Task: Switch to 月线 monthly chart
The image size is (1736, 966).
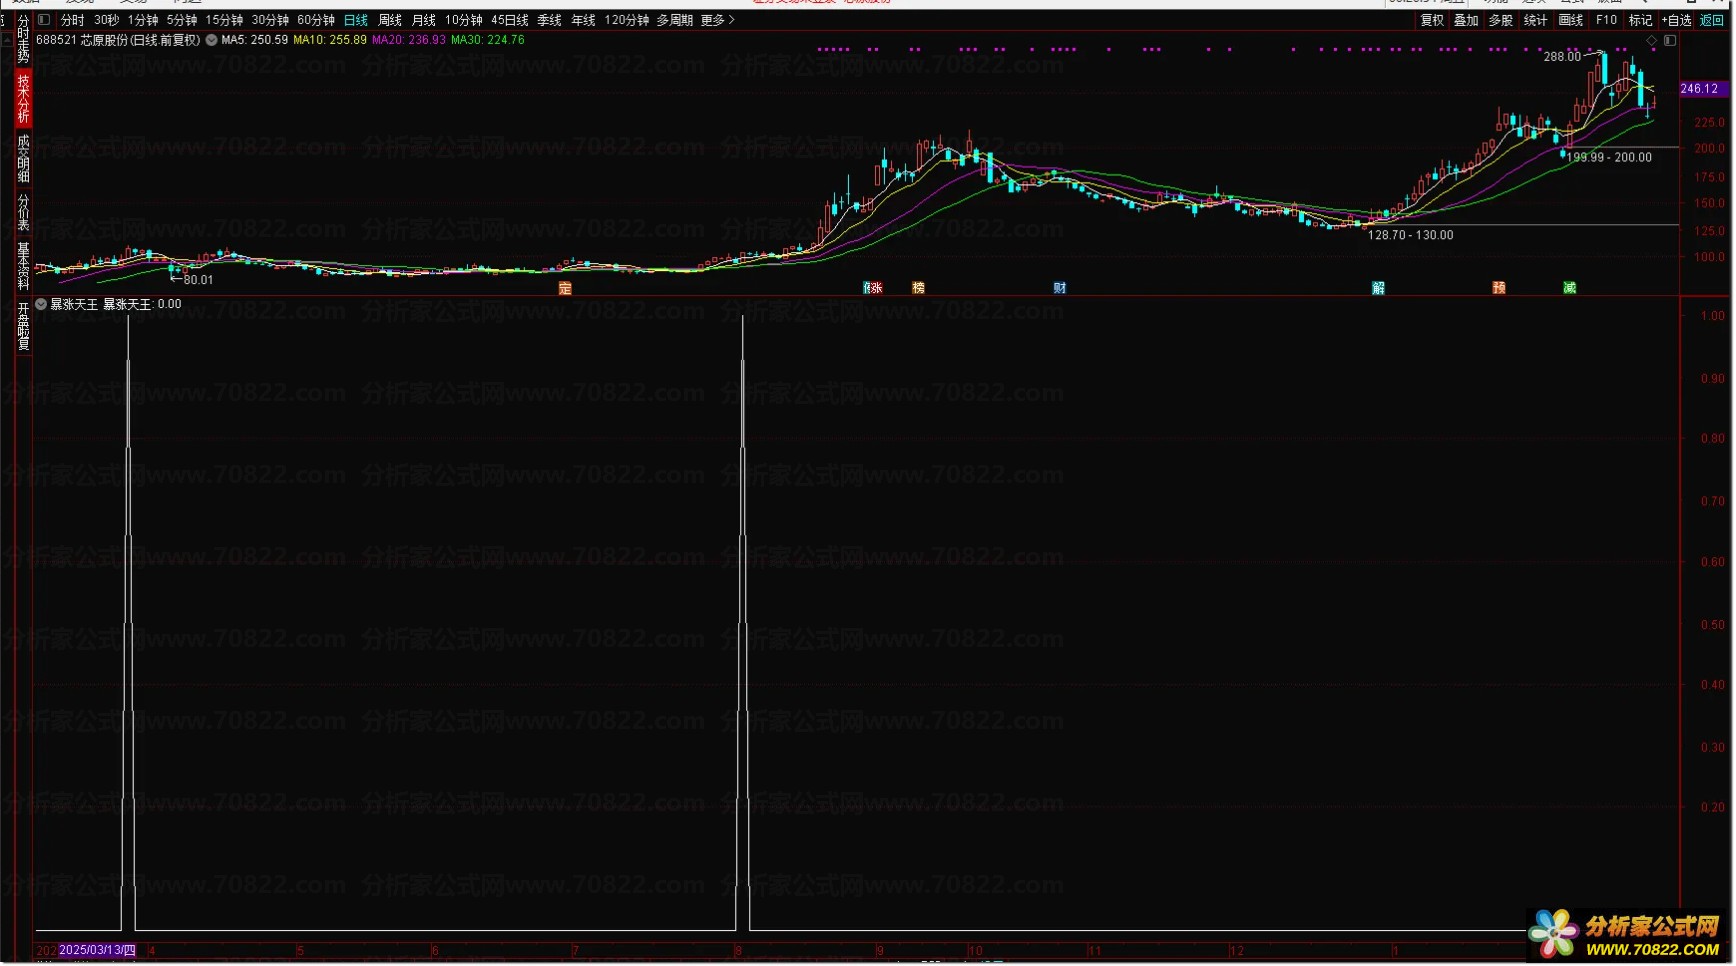Action: pos(424,20)
